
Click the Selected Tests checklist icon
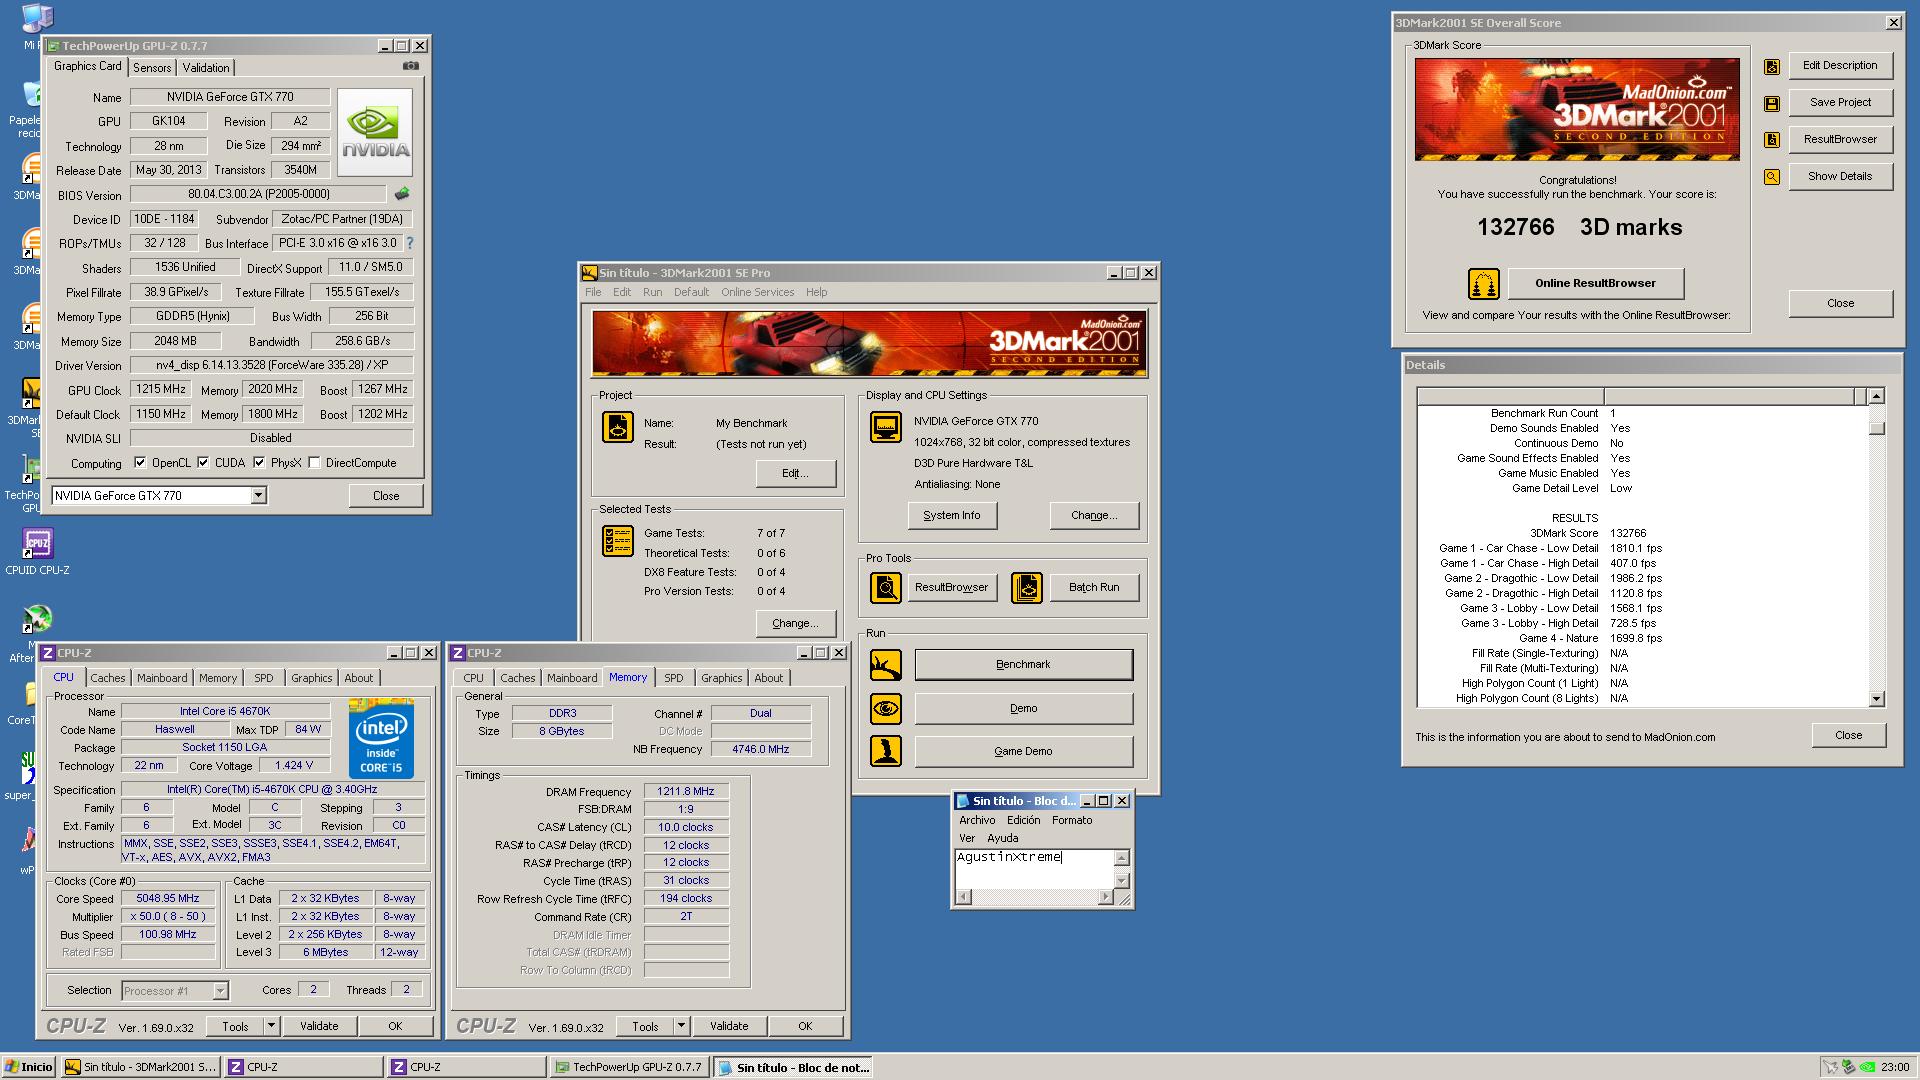[618, 541]
